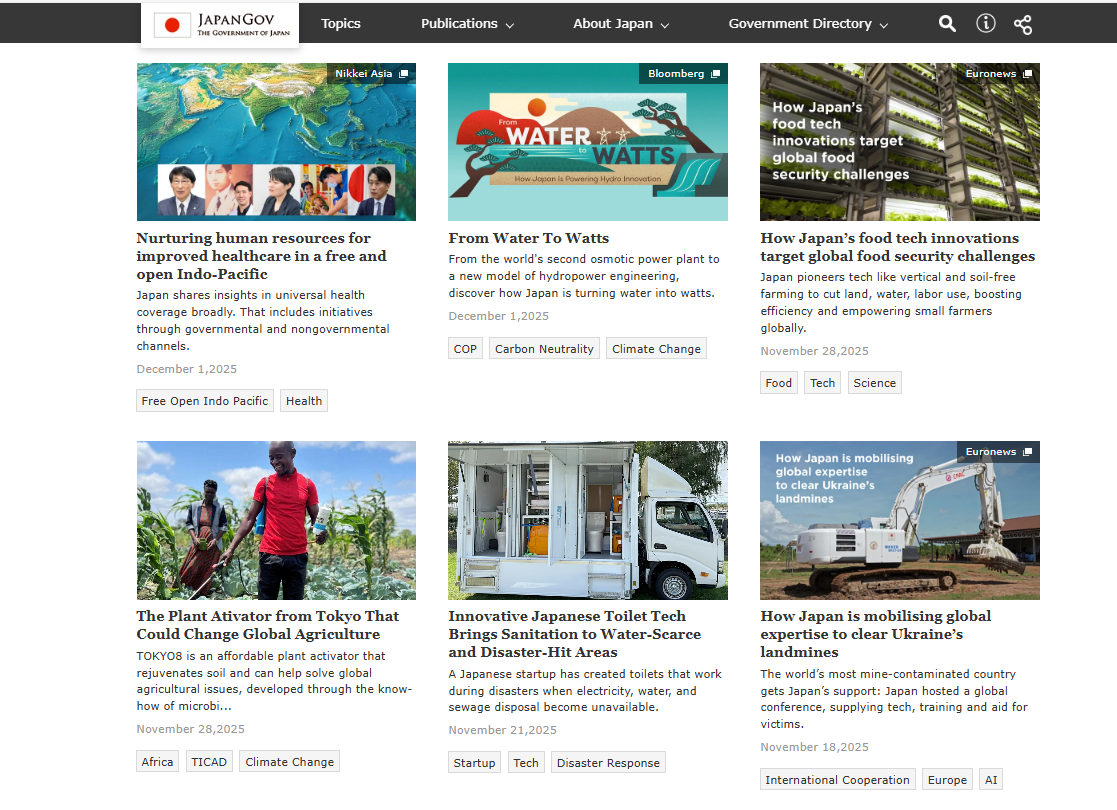Open 'From Water To Watts' article title

[528, 238]
